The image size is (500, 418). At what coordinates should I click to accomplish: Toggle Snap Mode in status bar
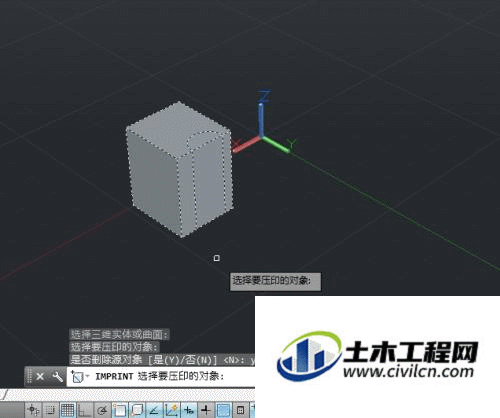(51, 410)
